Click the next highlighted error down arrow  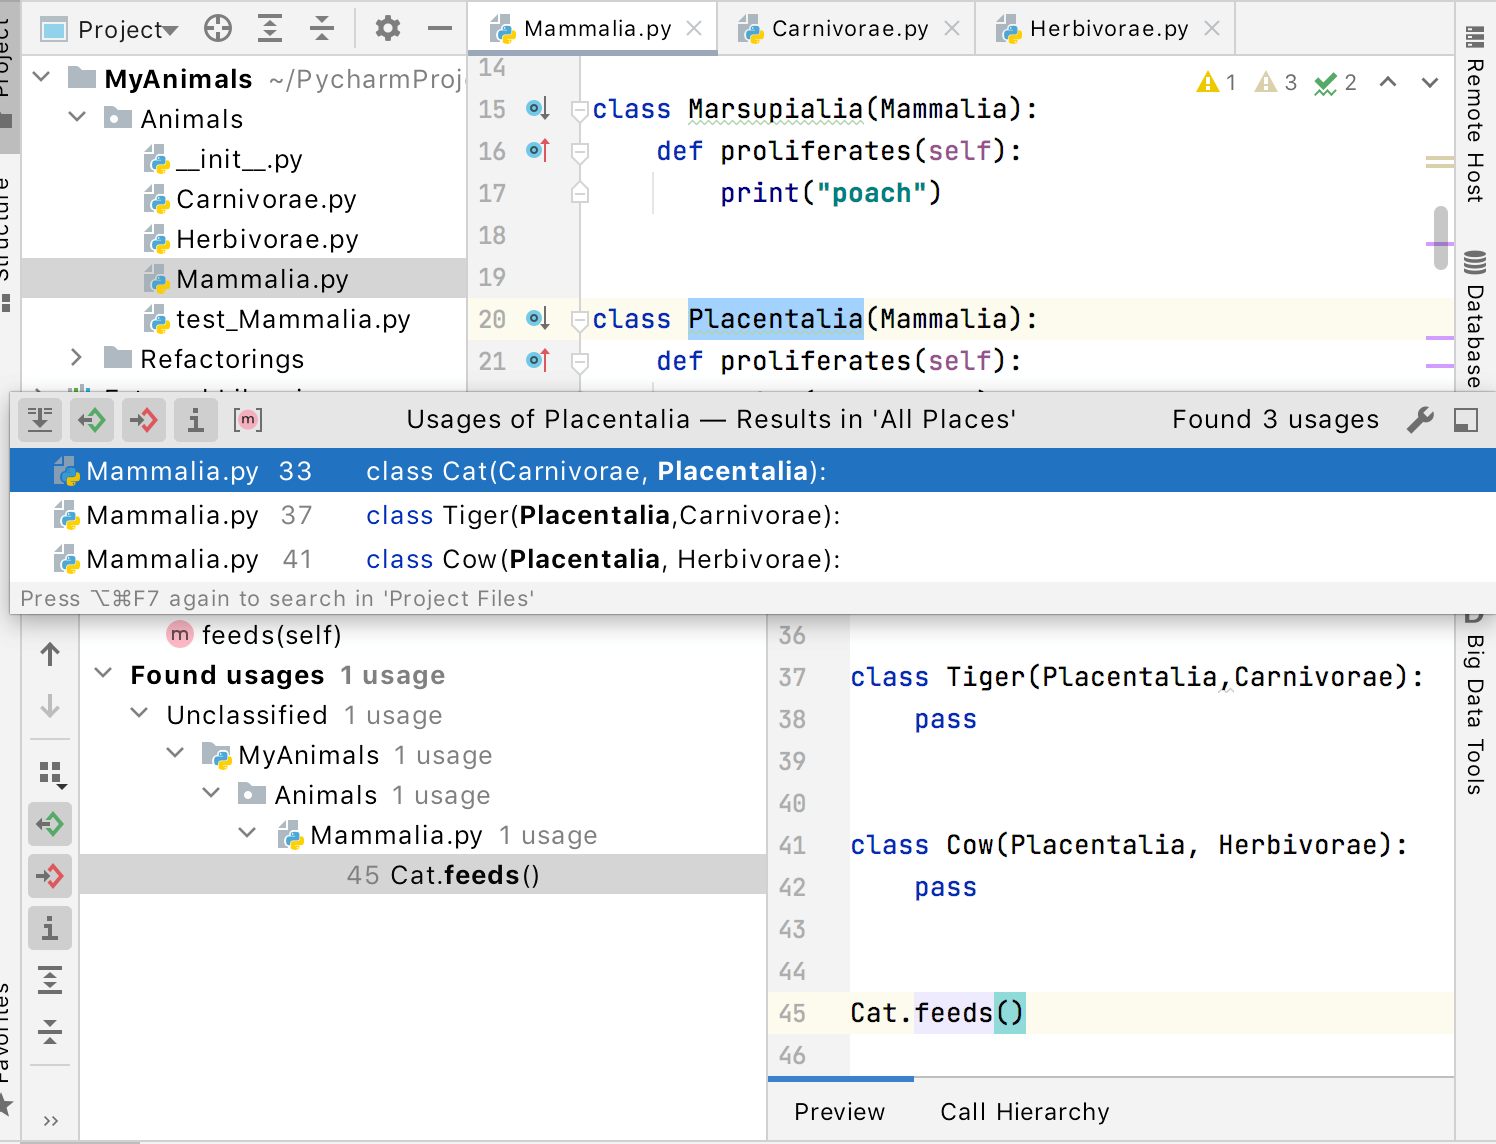point(1430,83)
